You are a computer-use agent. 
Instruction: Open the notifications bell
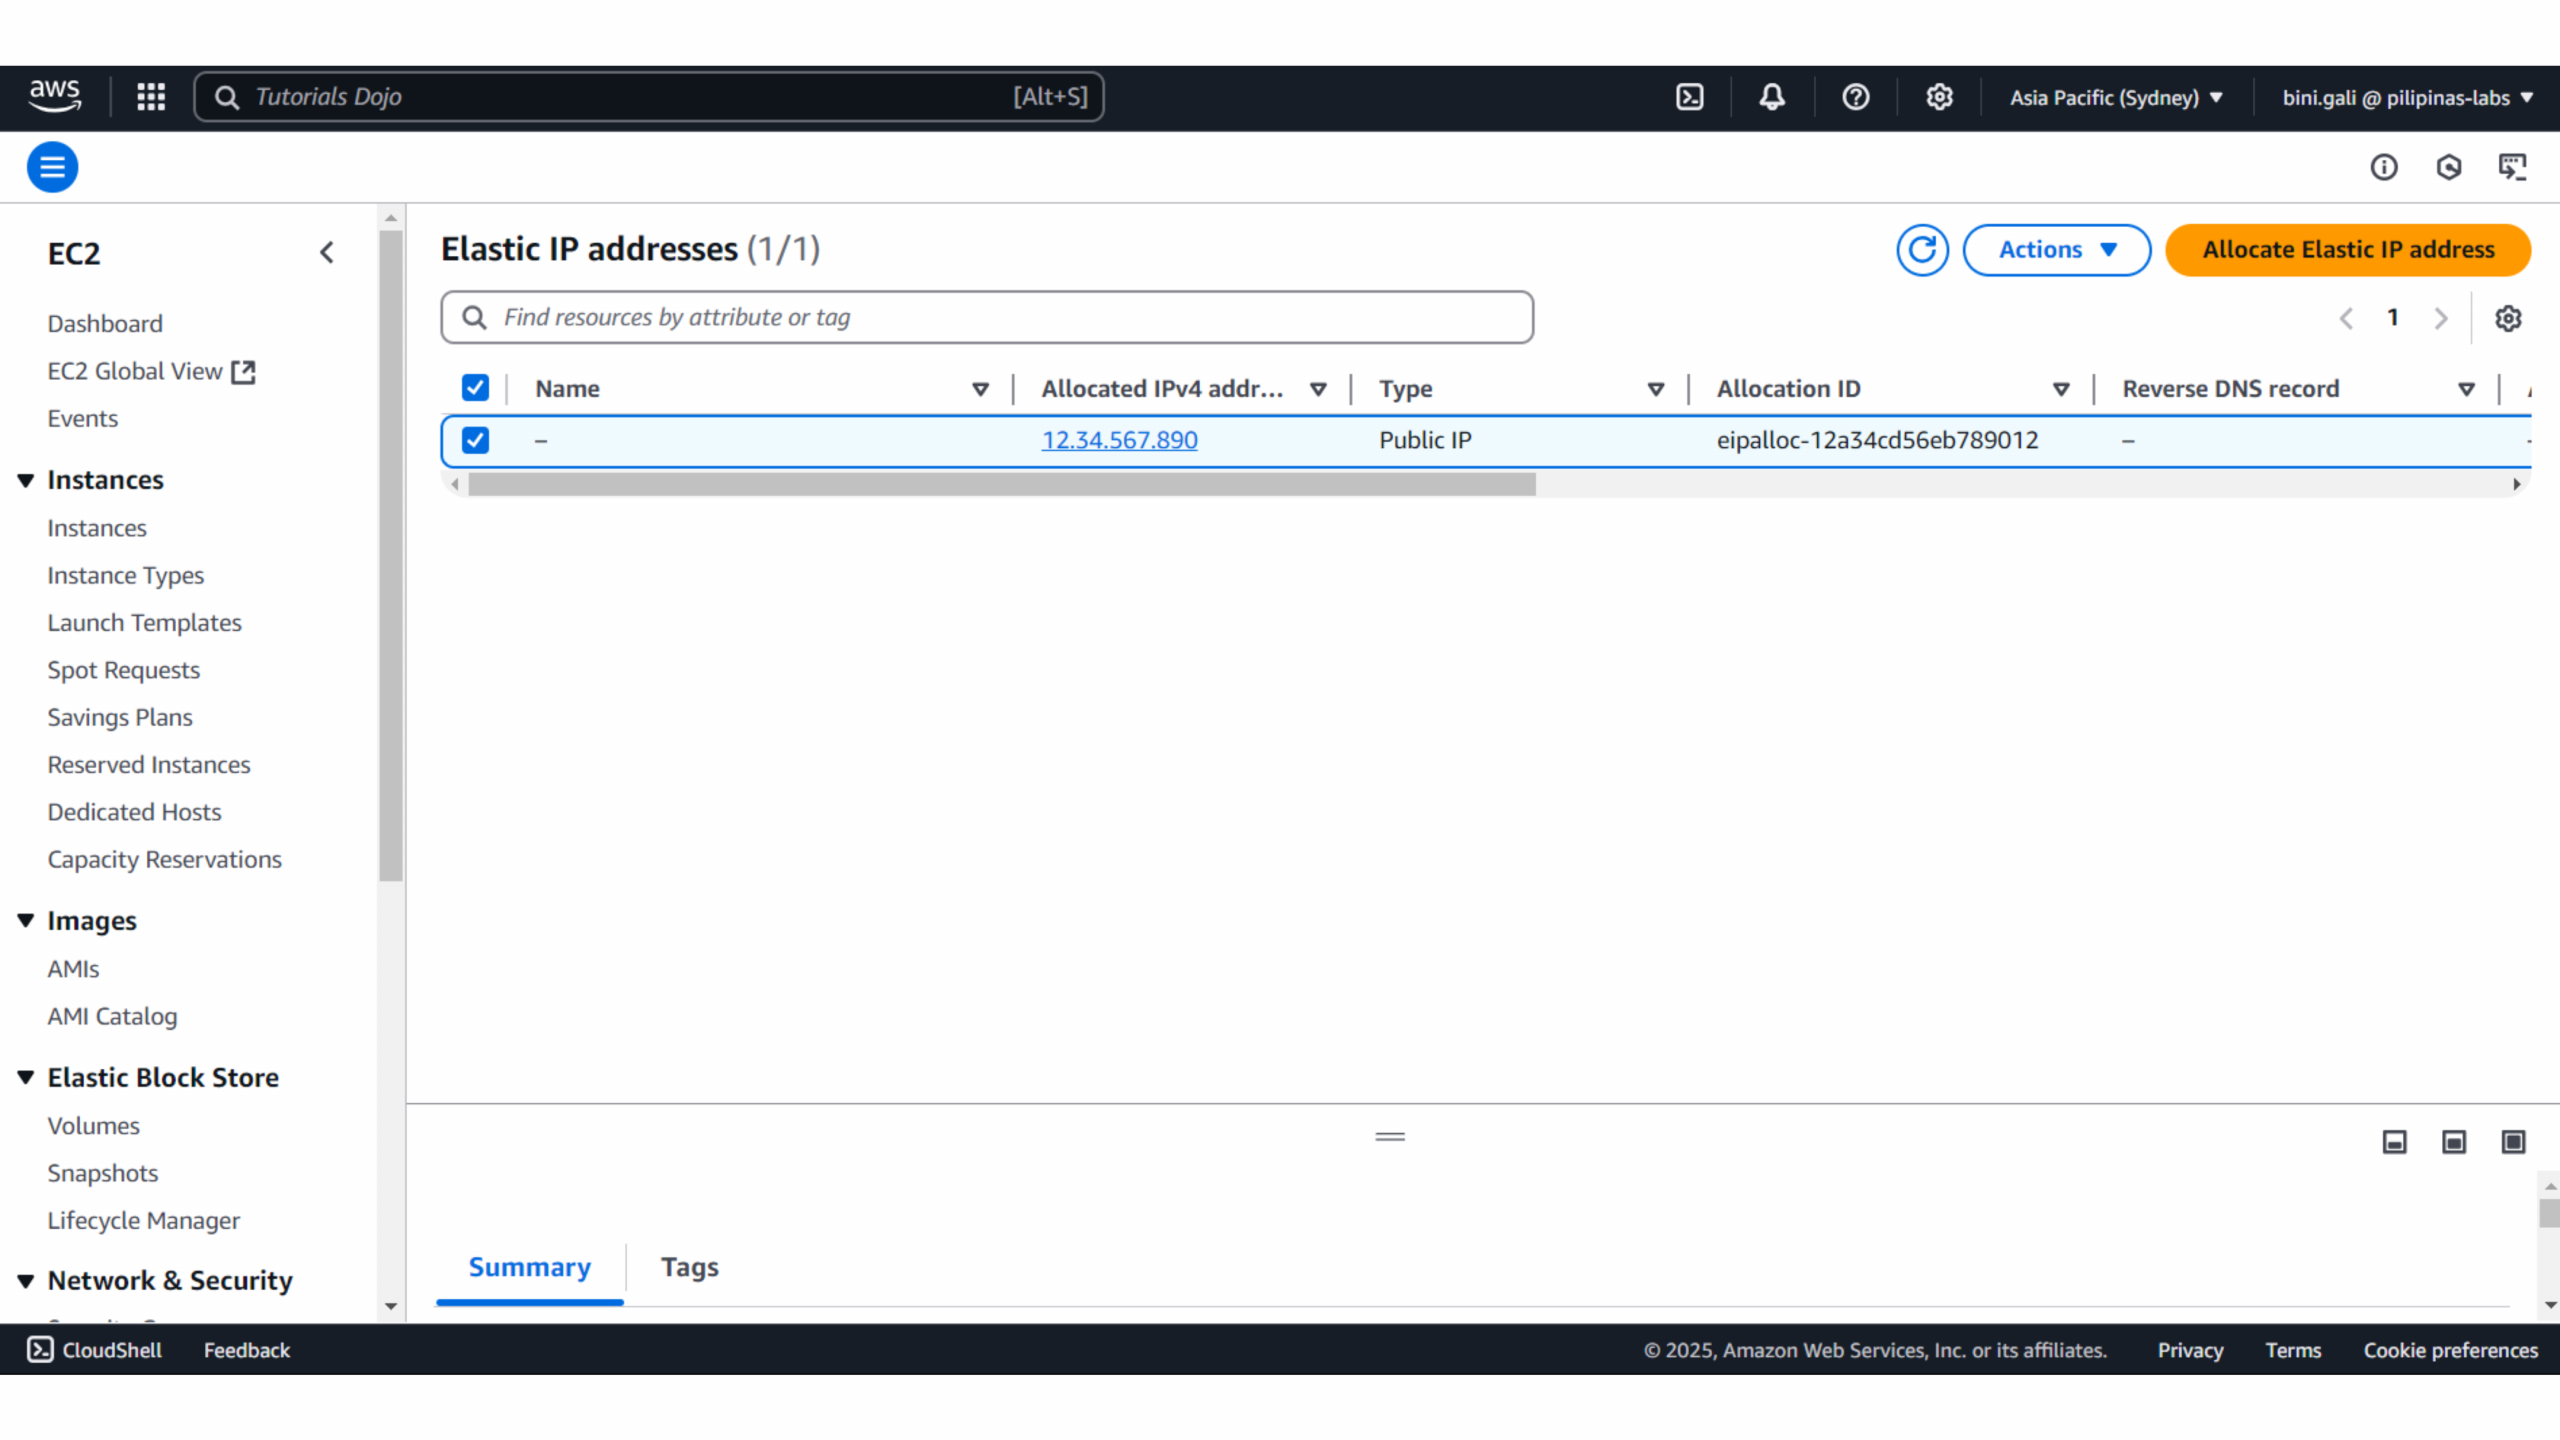(x=1772, y=97)
